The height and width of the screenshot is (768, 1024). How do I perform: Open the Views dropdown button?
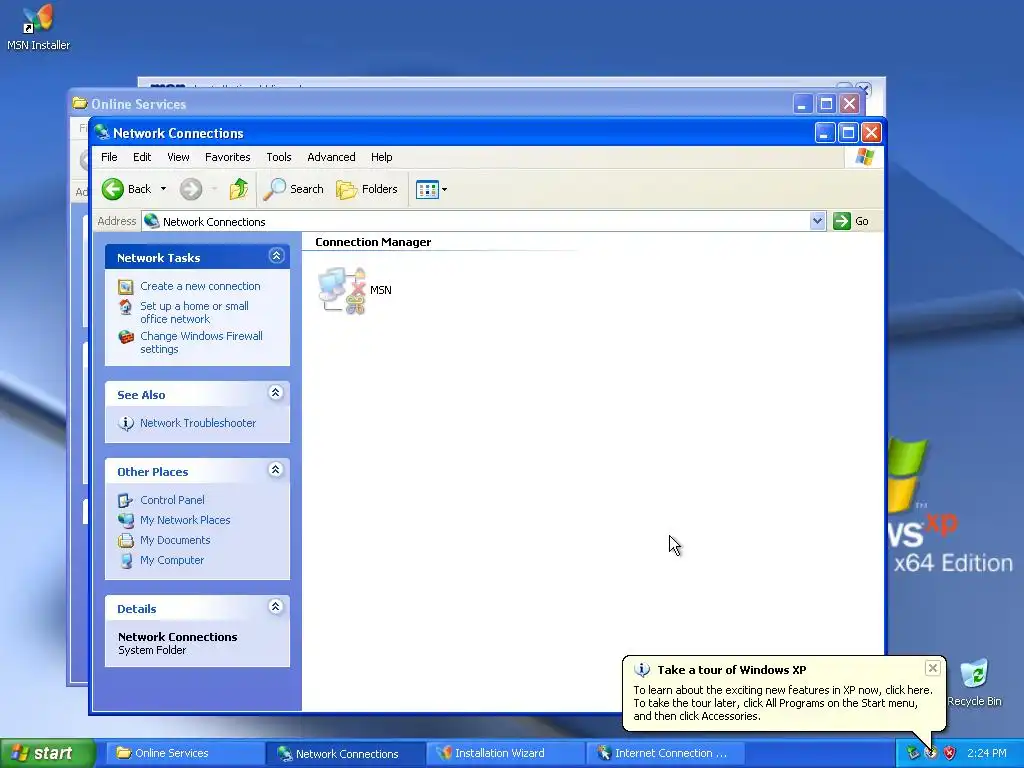pos(431,189)
